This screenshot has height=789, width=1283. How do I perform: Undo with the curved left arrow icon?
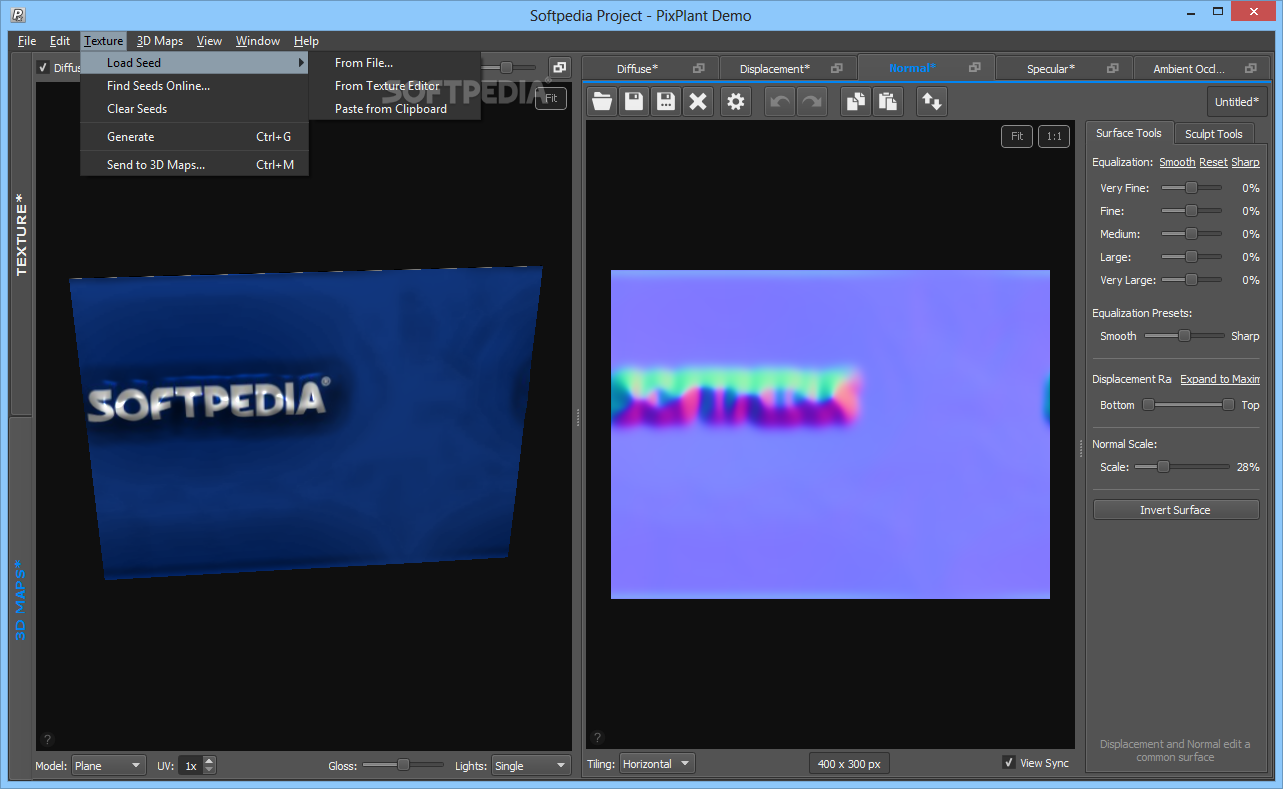[780, 101]
